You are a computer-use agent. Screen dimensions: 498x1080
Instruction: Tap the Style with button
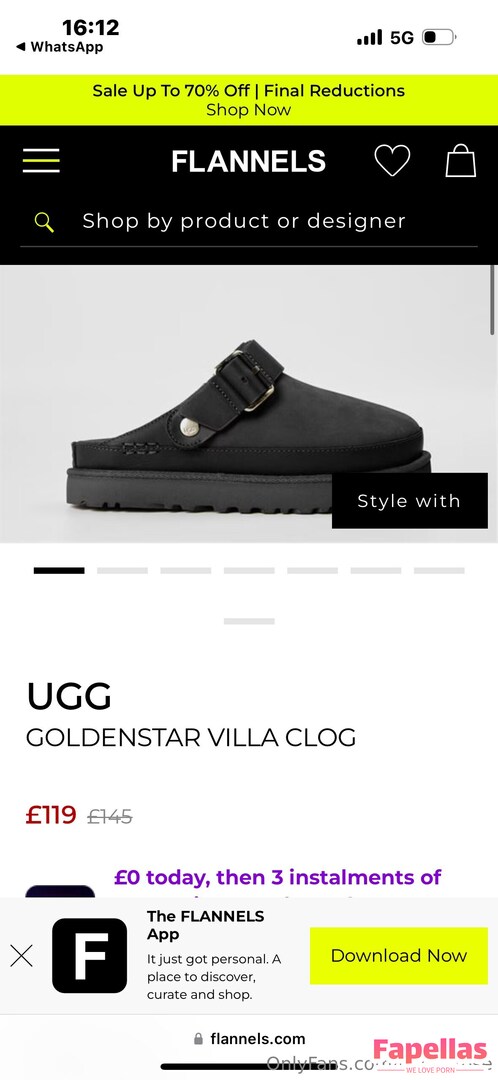tap(410, 501)
